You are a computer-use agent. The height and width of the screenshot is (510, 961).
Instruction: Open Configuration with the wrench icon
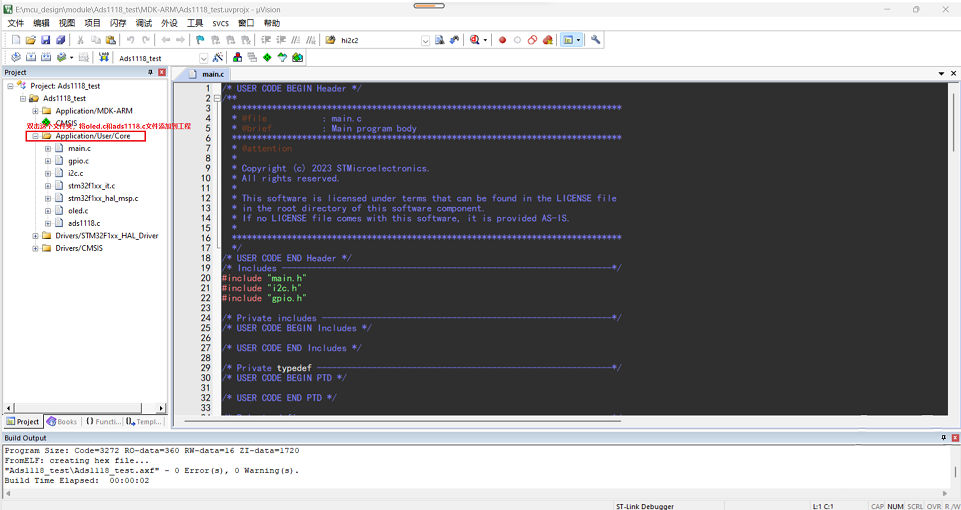(x=595, y=40)
